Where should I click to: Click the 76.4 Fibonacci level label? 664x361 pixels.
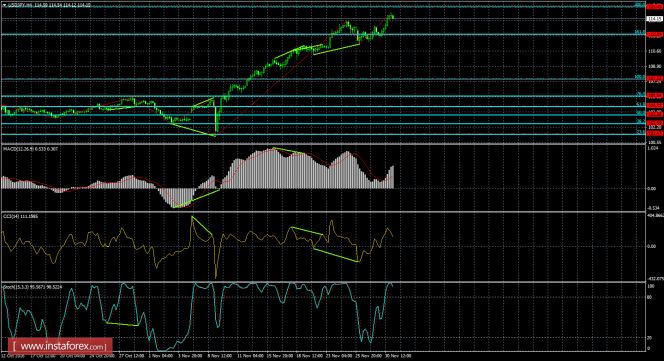coord(641,94)
